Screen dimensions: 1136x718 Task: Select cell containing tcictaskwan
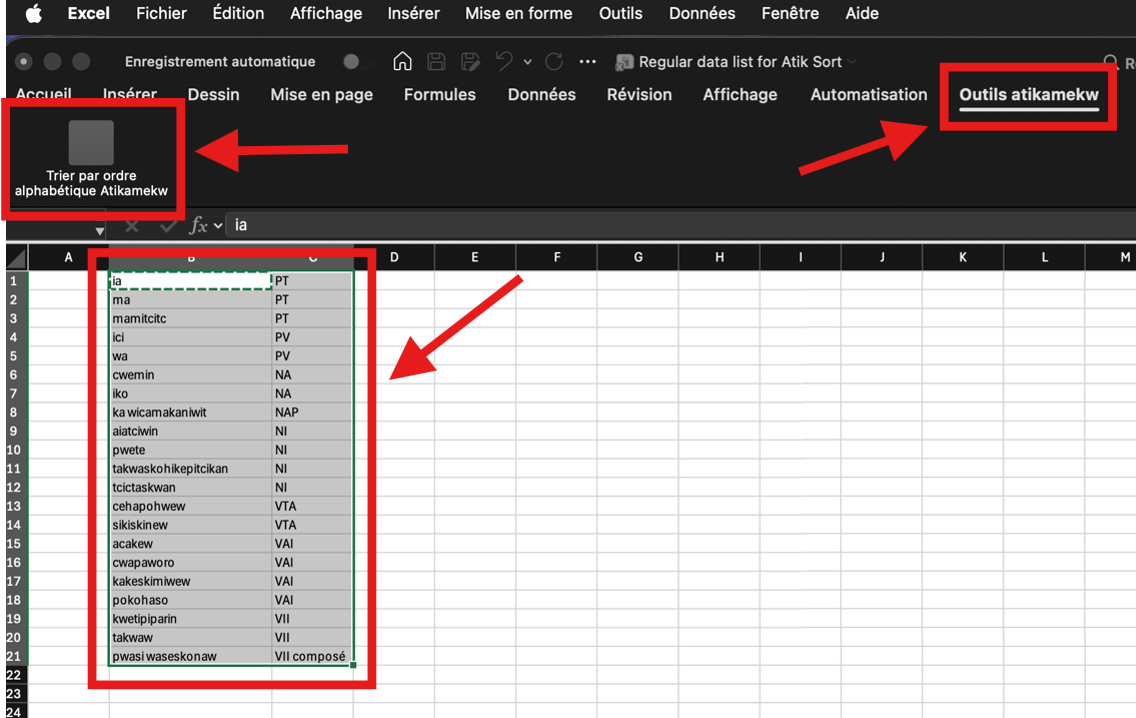pos(191,488)
